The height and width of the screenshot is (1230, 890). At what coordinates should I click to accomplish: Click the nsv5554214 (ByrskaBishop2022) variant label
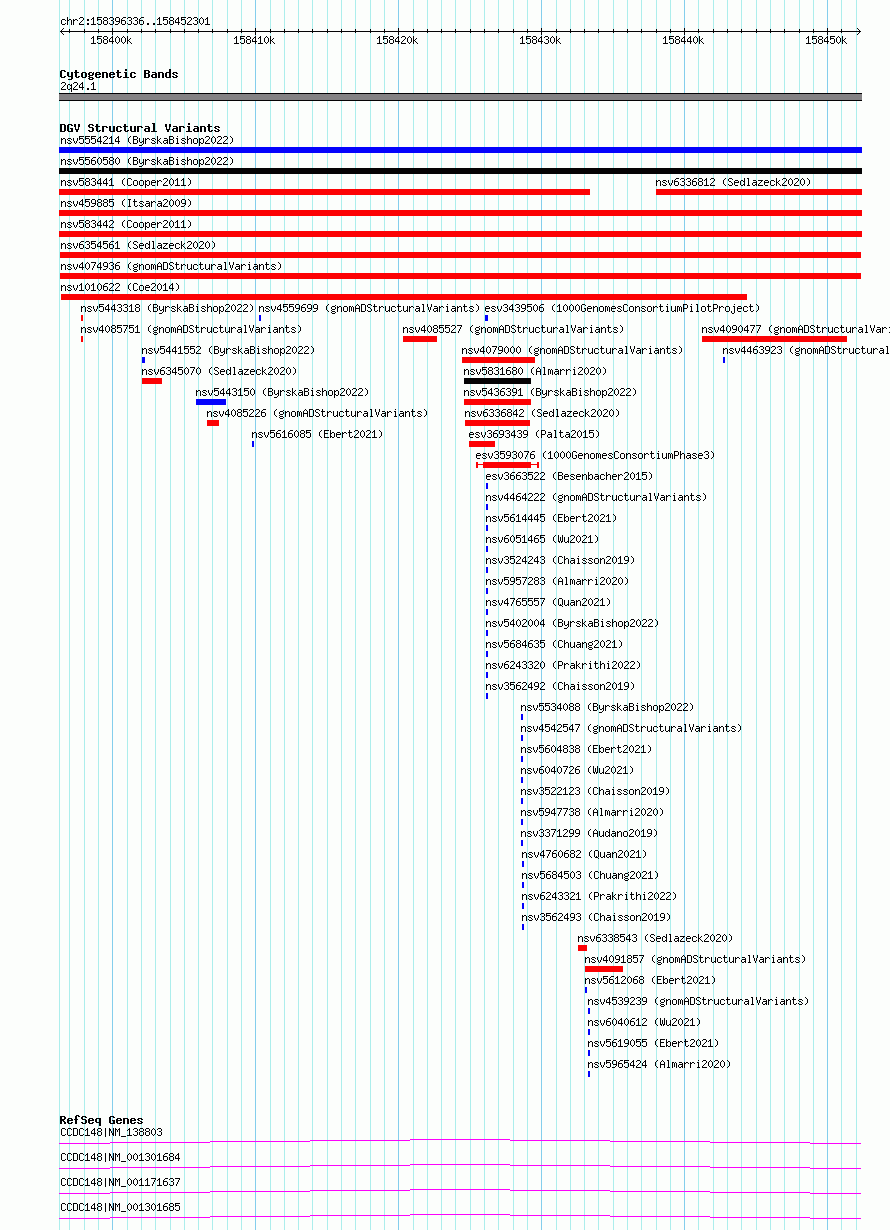point(147,141)
